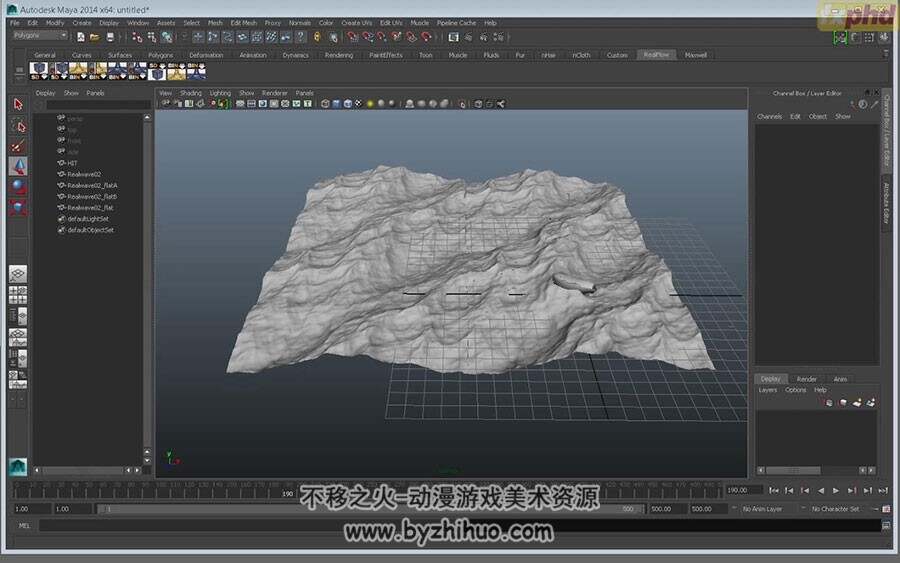This screenshot has height=563, width=900.
Task: Switch to the Dynamics shelf tab
Action: click(x=296, y=55)
